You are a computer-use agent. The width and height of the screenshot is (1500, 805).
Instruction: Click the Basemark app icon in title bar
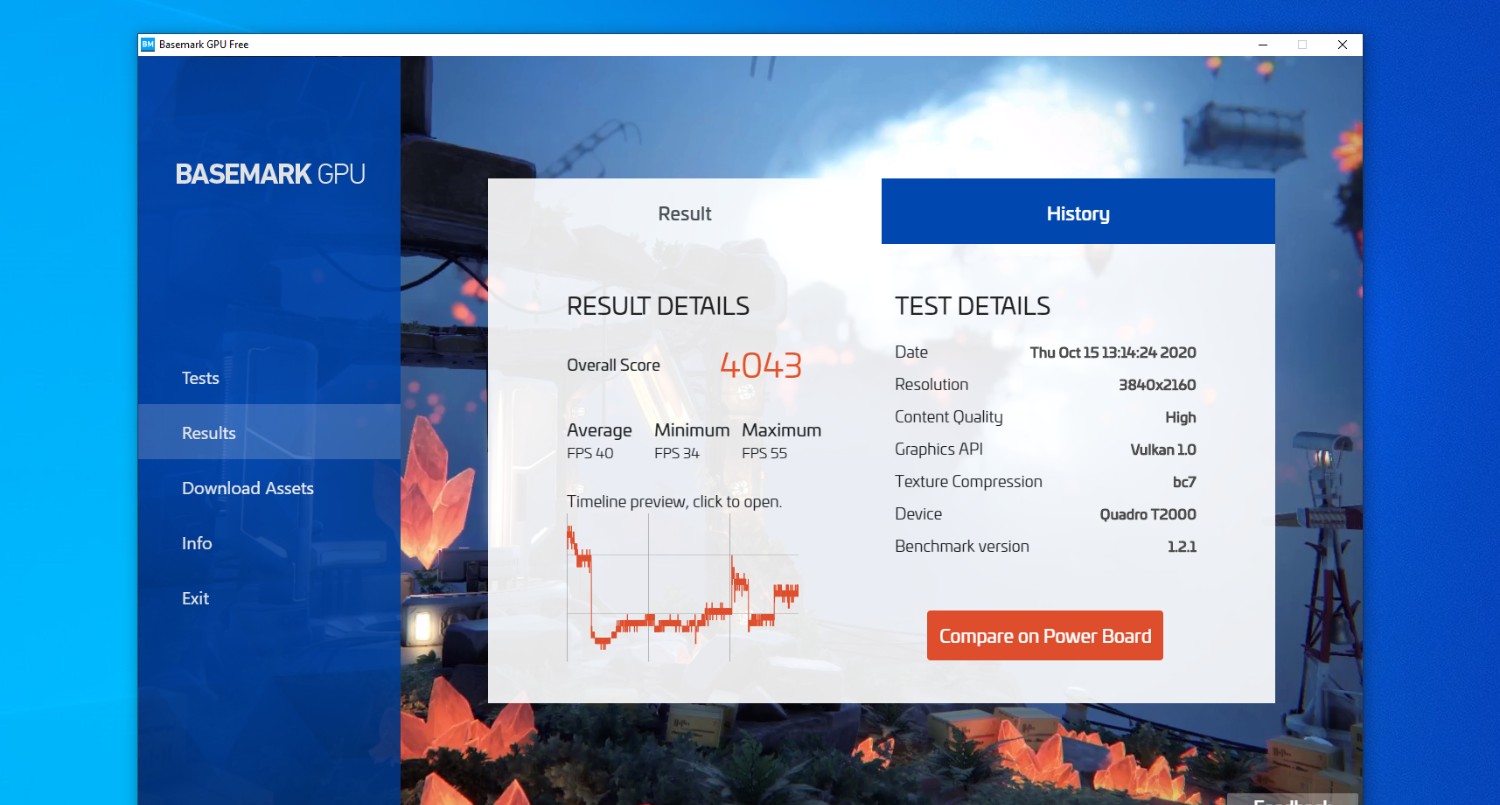(148, 45)
